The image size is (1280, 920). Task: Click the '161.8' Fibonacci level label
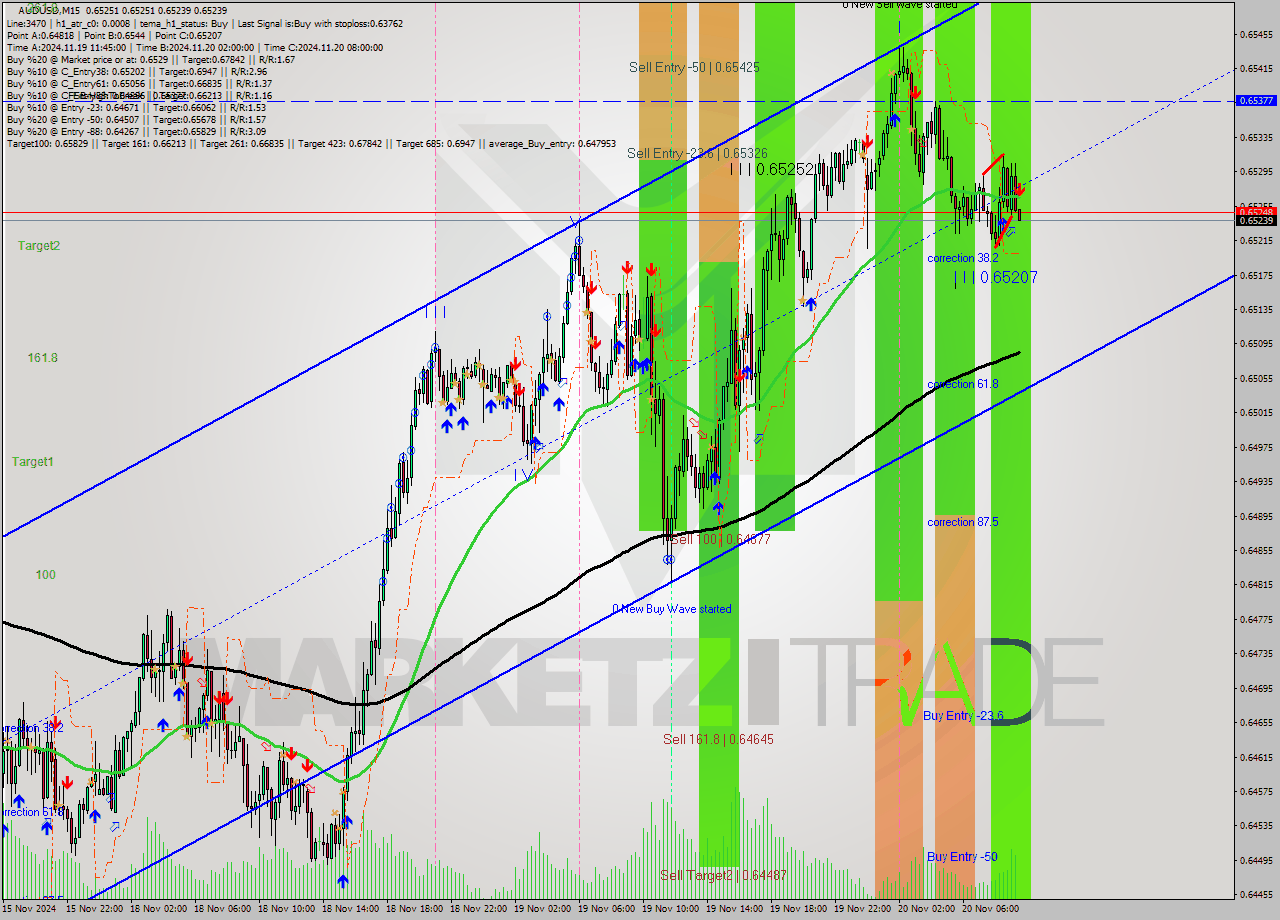[x=42, y=357]
